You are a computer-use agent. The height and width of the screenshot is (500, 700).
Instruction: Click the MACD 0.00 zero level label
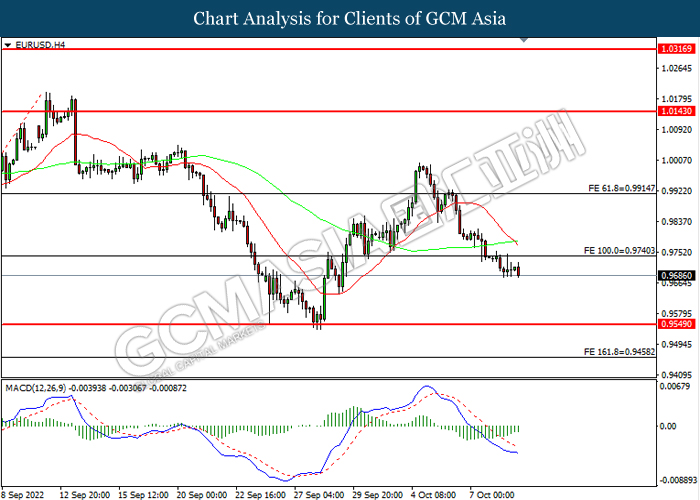pyautogui.click(x=667, y=426)
